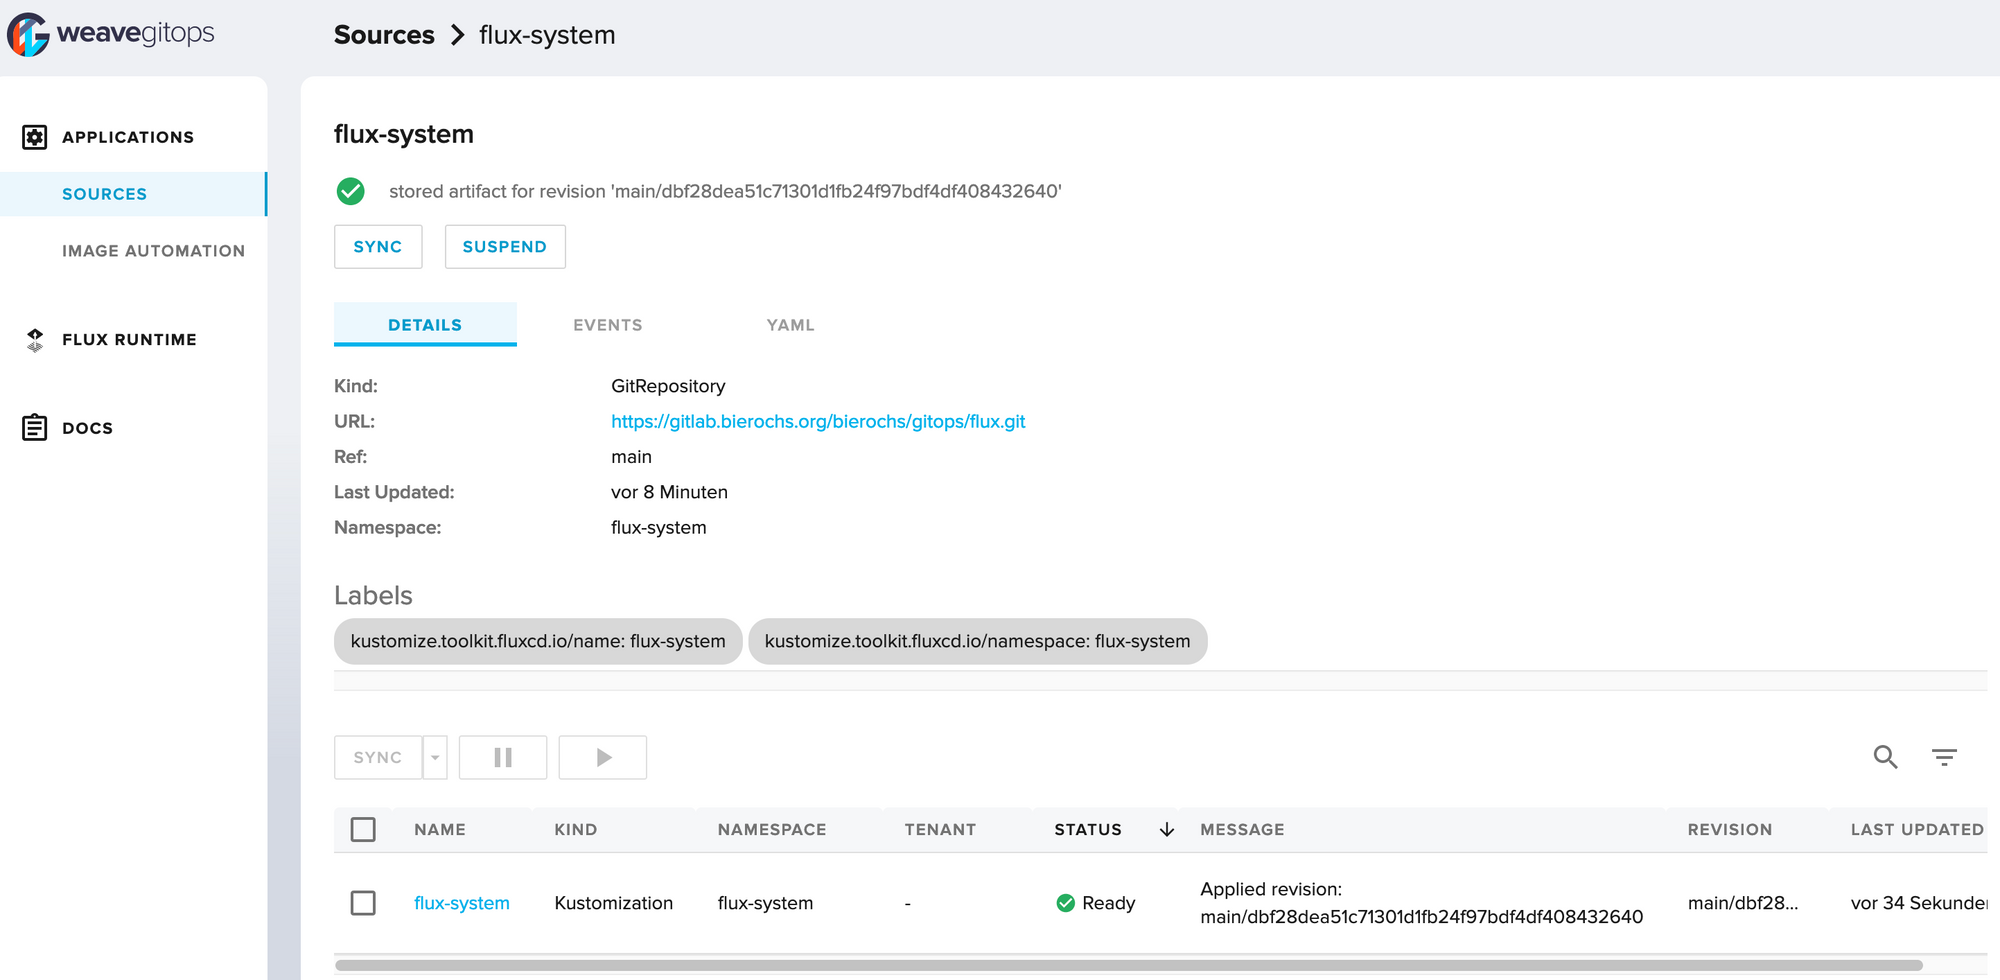This screenshot has width=2000, height=980.
Task: Sort the table by Name column
Action: pyautogui.click(x=440, y=830)
